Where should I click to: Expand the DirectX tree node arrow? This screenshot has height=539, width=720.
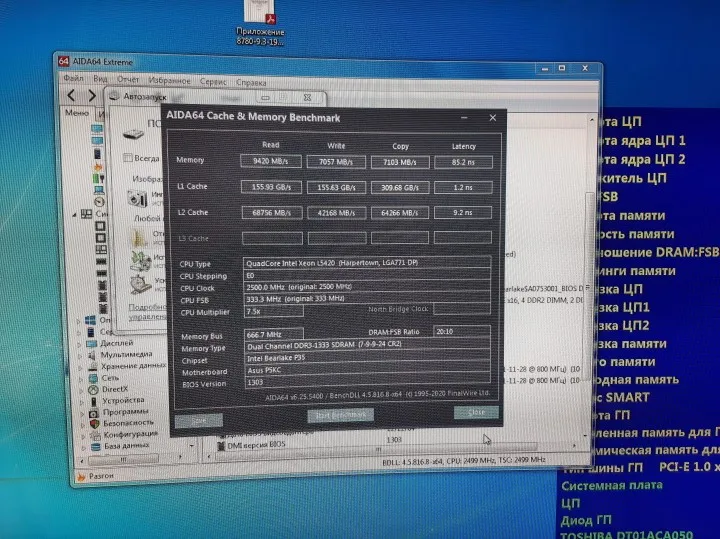(81, 390)
